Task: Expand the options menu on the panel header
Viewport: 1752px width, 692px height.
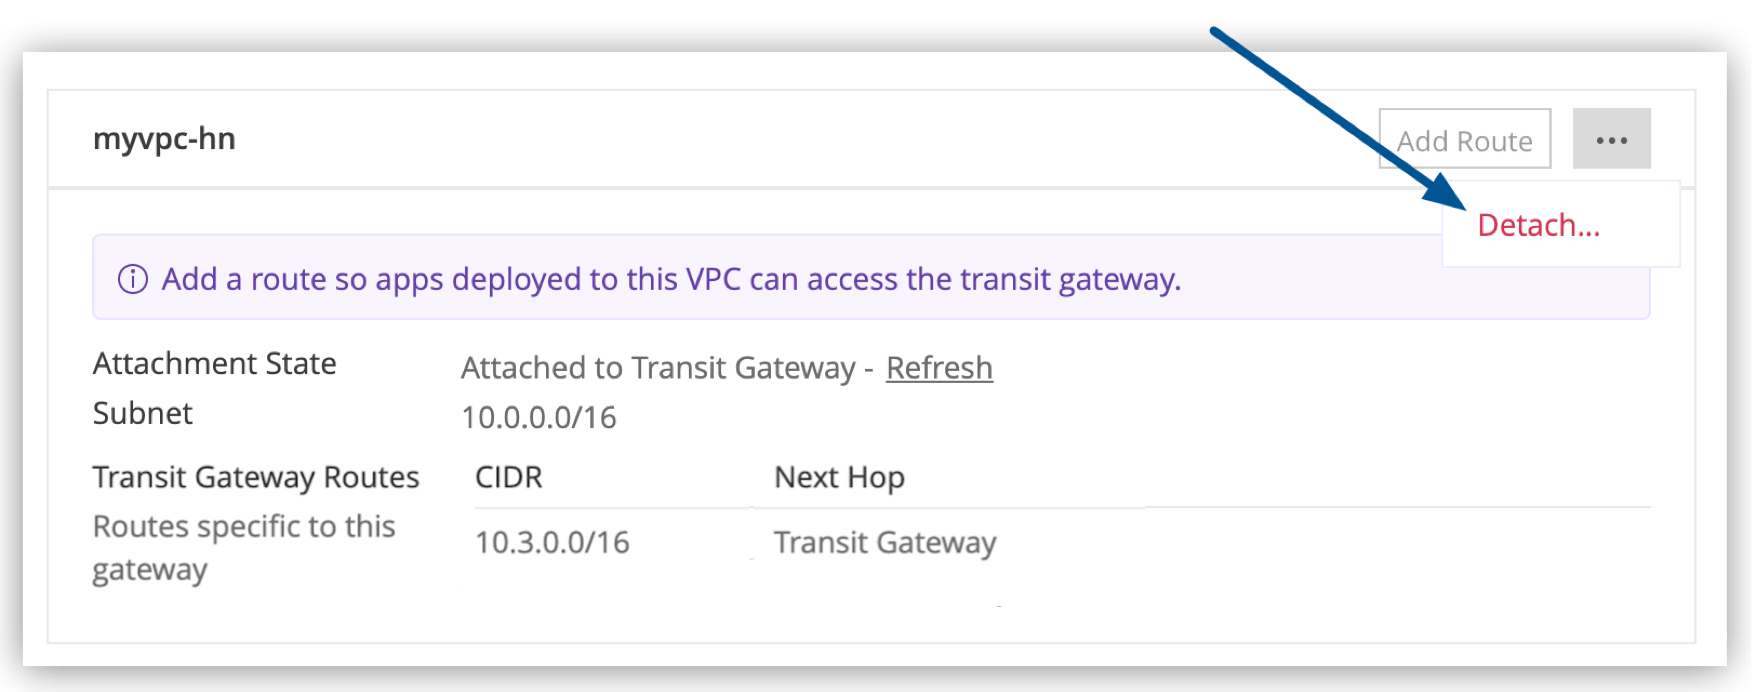Action: tap(1611, 139)
